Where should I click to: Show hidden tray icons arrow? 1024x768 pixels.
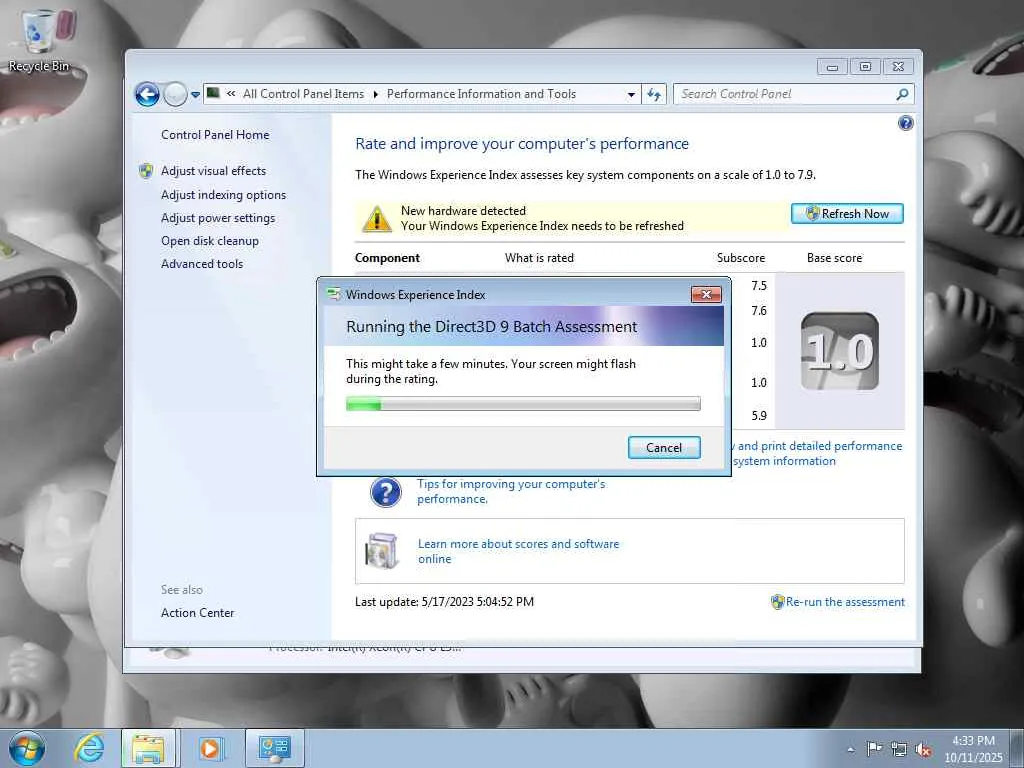tap(850, 750)
